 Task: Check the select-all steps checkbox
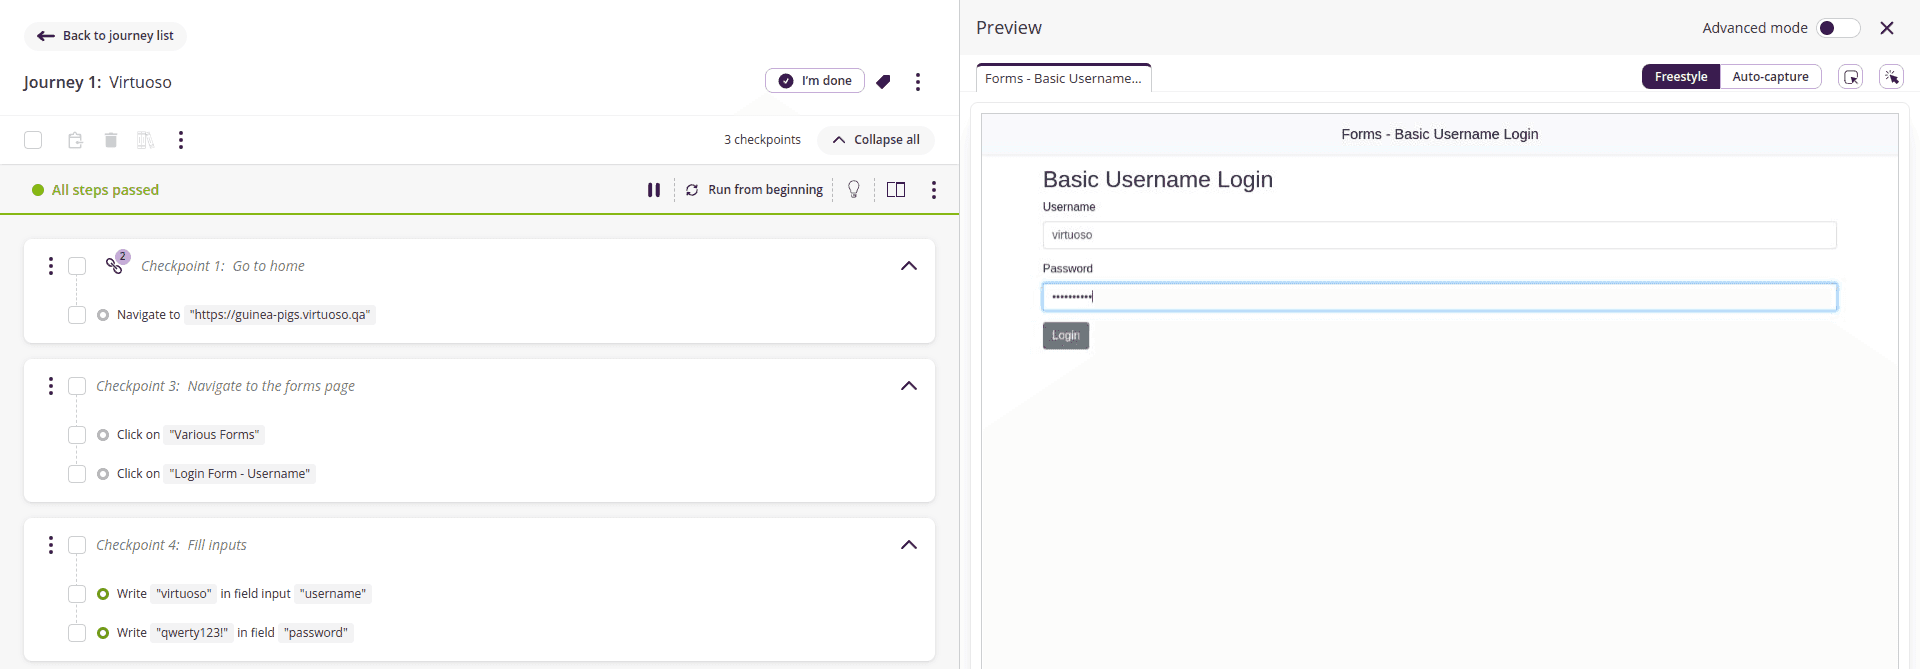(33, 140)
